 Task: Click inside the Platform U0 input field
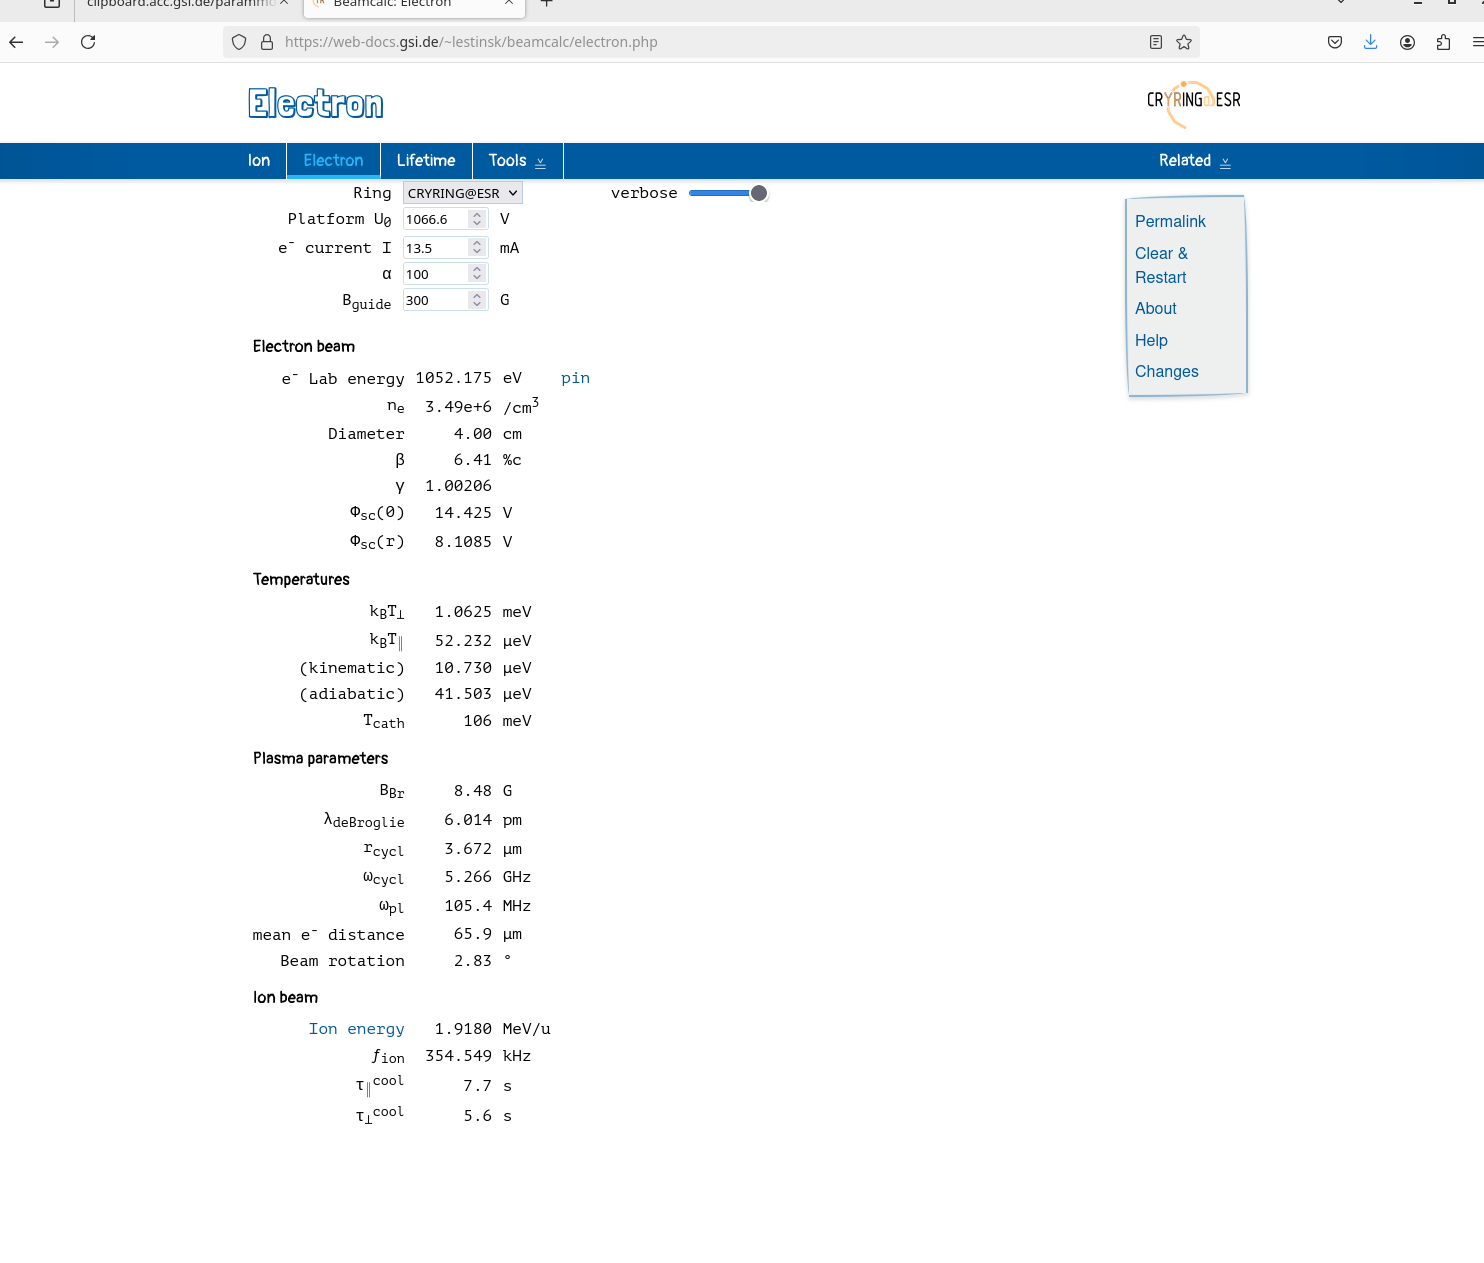click(438, 219)
